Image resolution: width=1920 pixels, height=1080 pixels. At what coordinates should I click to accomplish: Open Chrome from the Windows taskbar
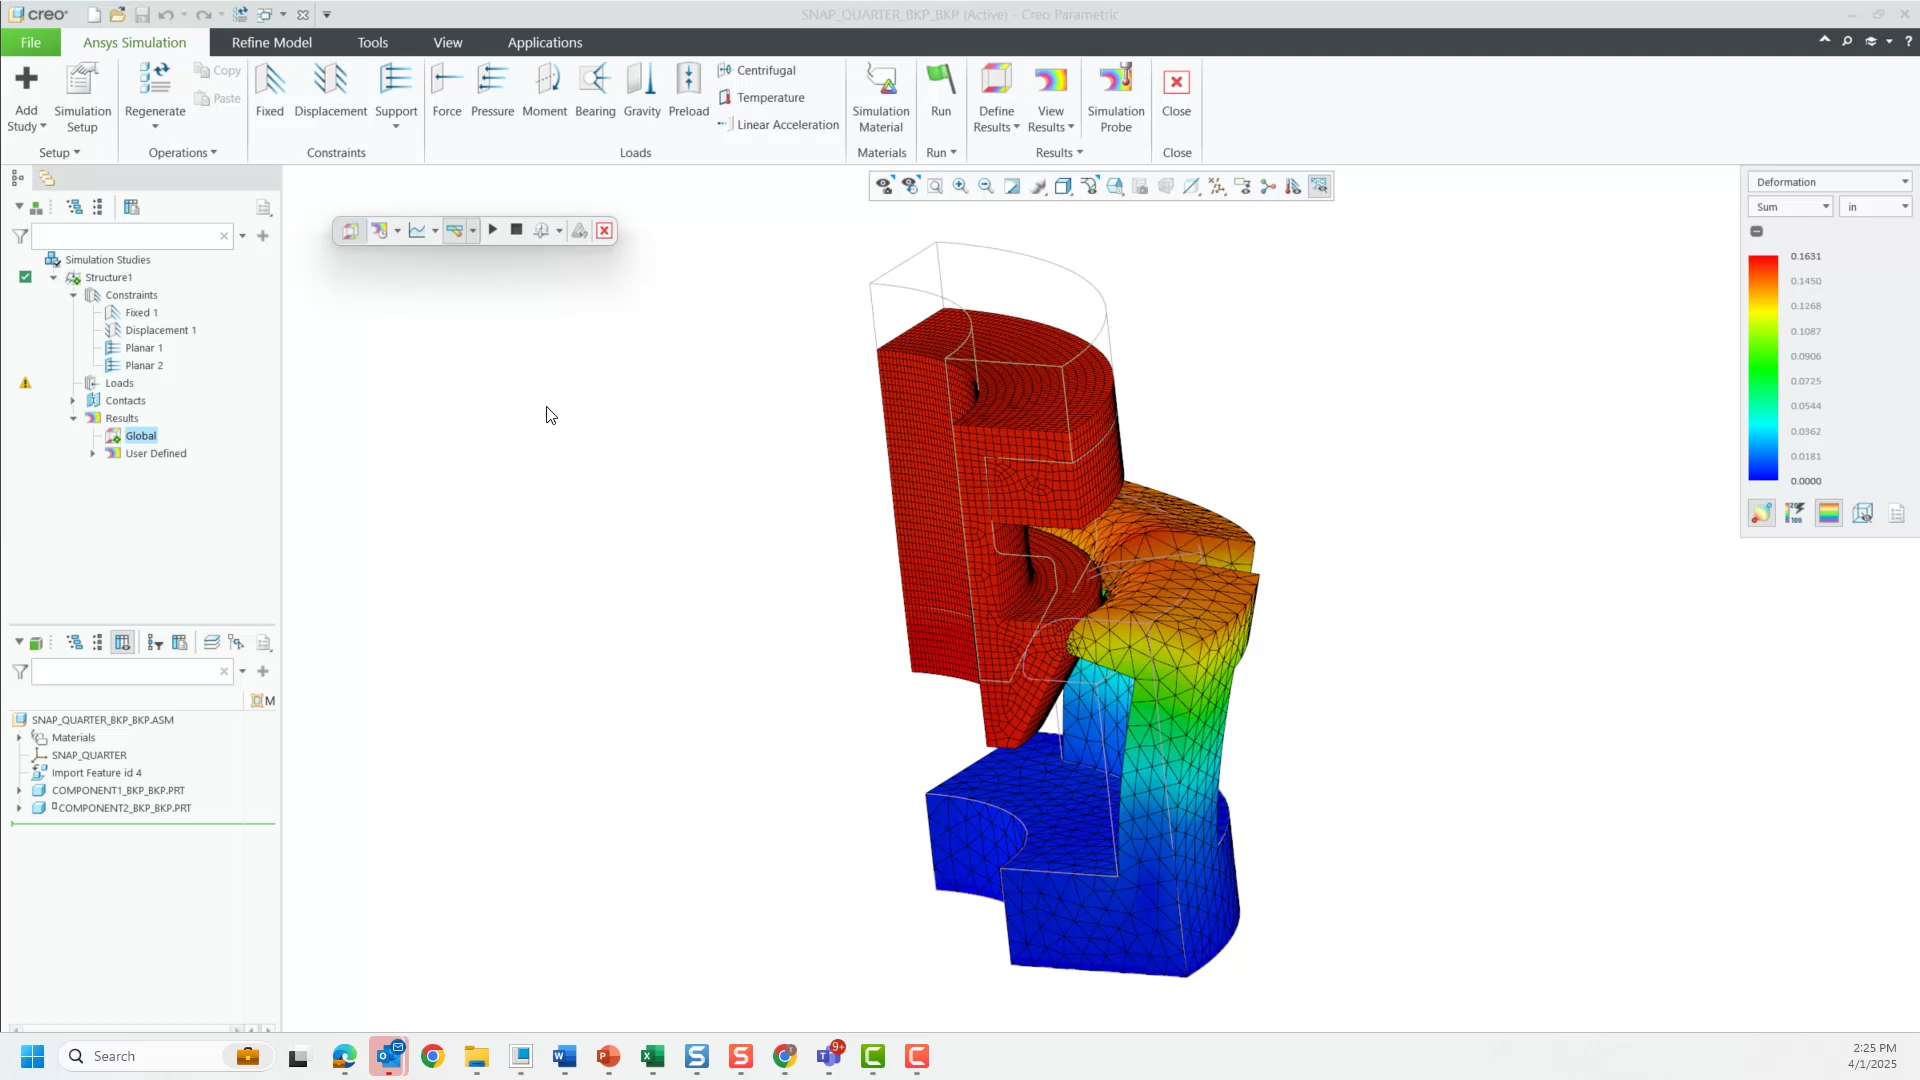coord(432,1056)
